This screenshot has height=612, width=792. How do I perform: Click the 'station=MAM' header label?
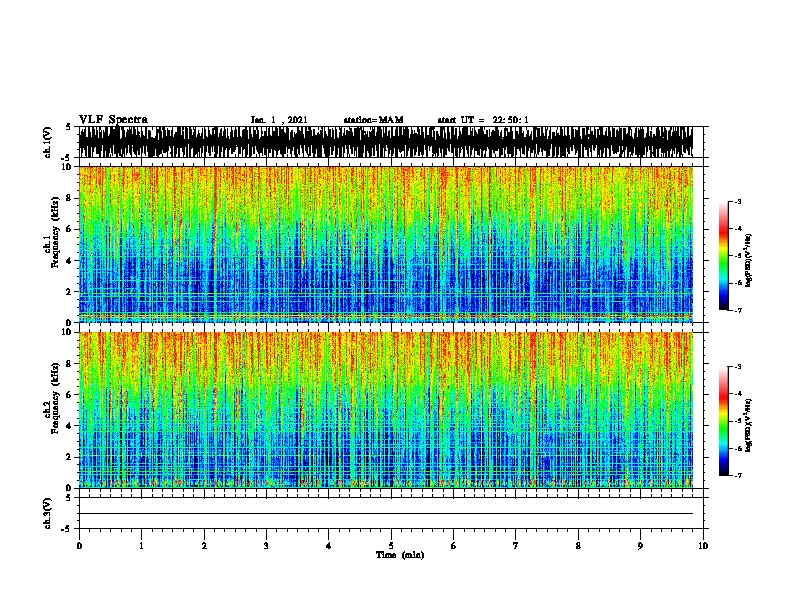tap(373, 120)
